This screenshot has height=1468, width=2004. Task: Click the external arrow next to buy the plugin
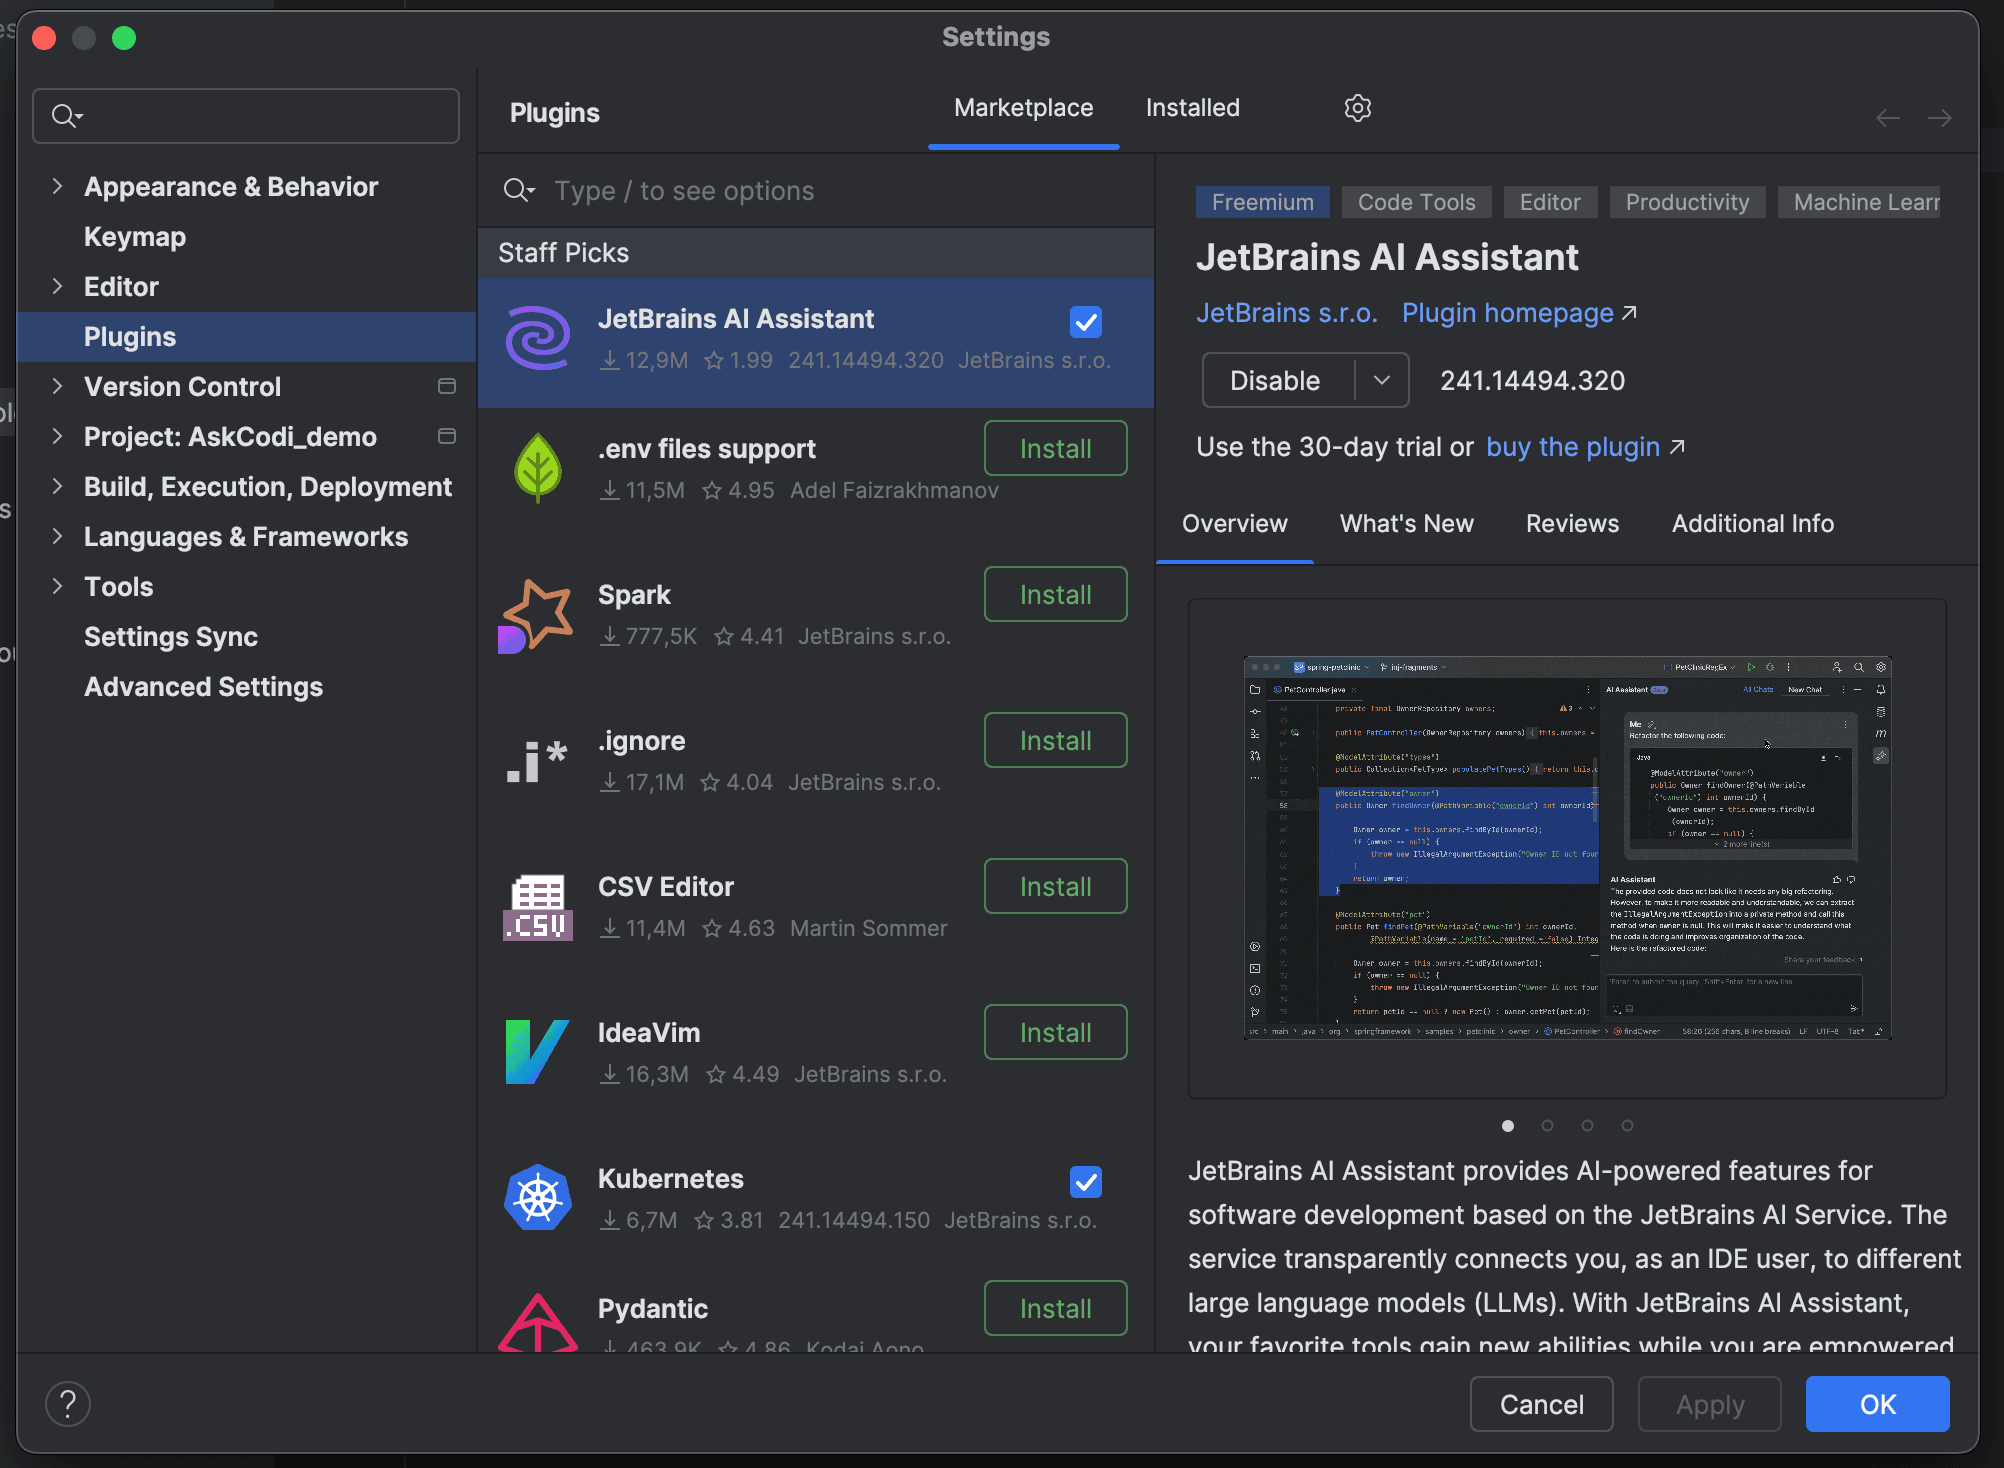pyautogui.click(x=1677, y=447)
